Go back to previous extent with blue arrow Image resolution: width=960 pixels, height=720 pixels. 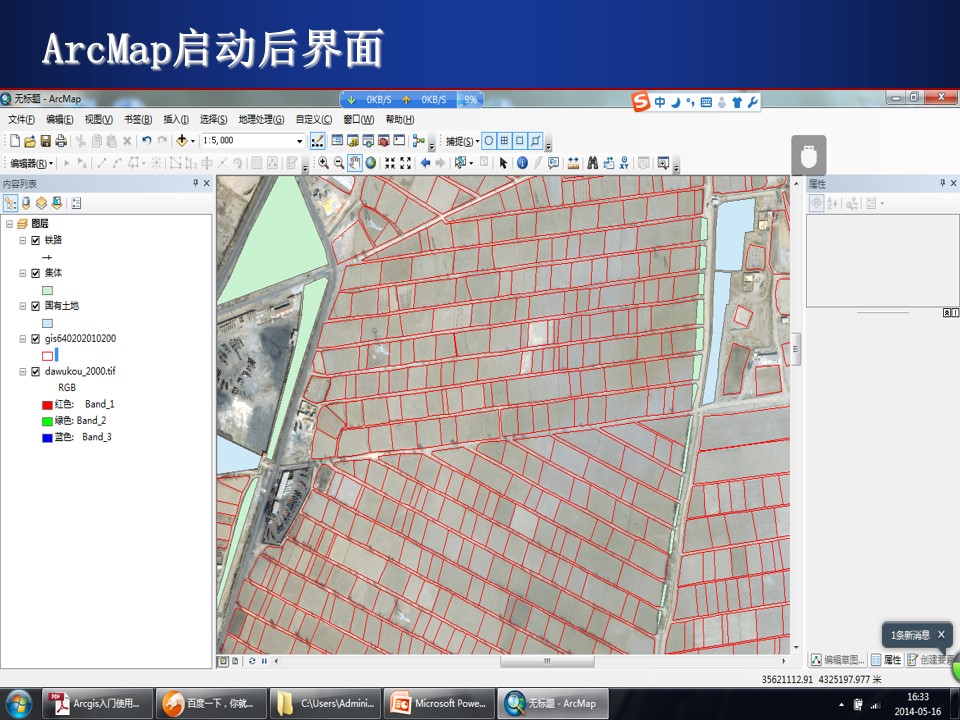click(426, 163)
